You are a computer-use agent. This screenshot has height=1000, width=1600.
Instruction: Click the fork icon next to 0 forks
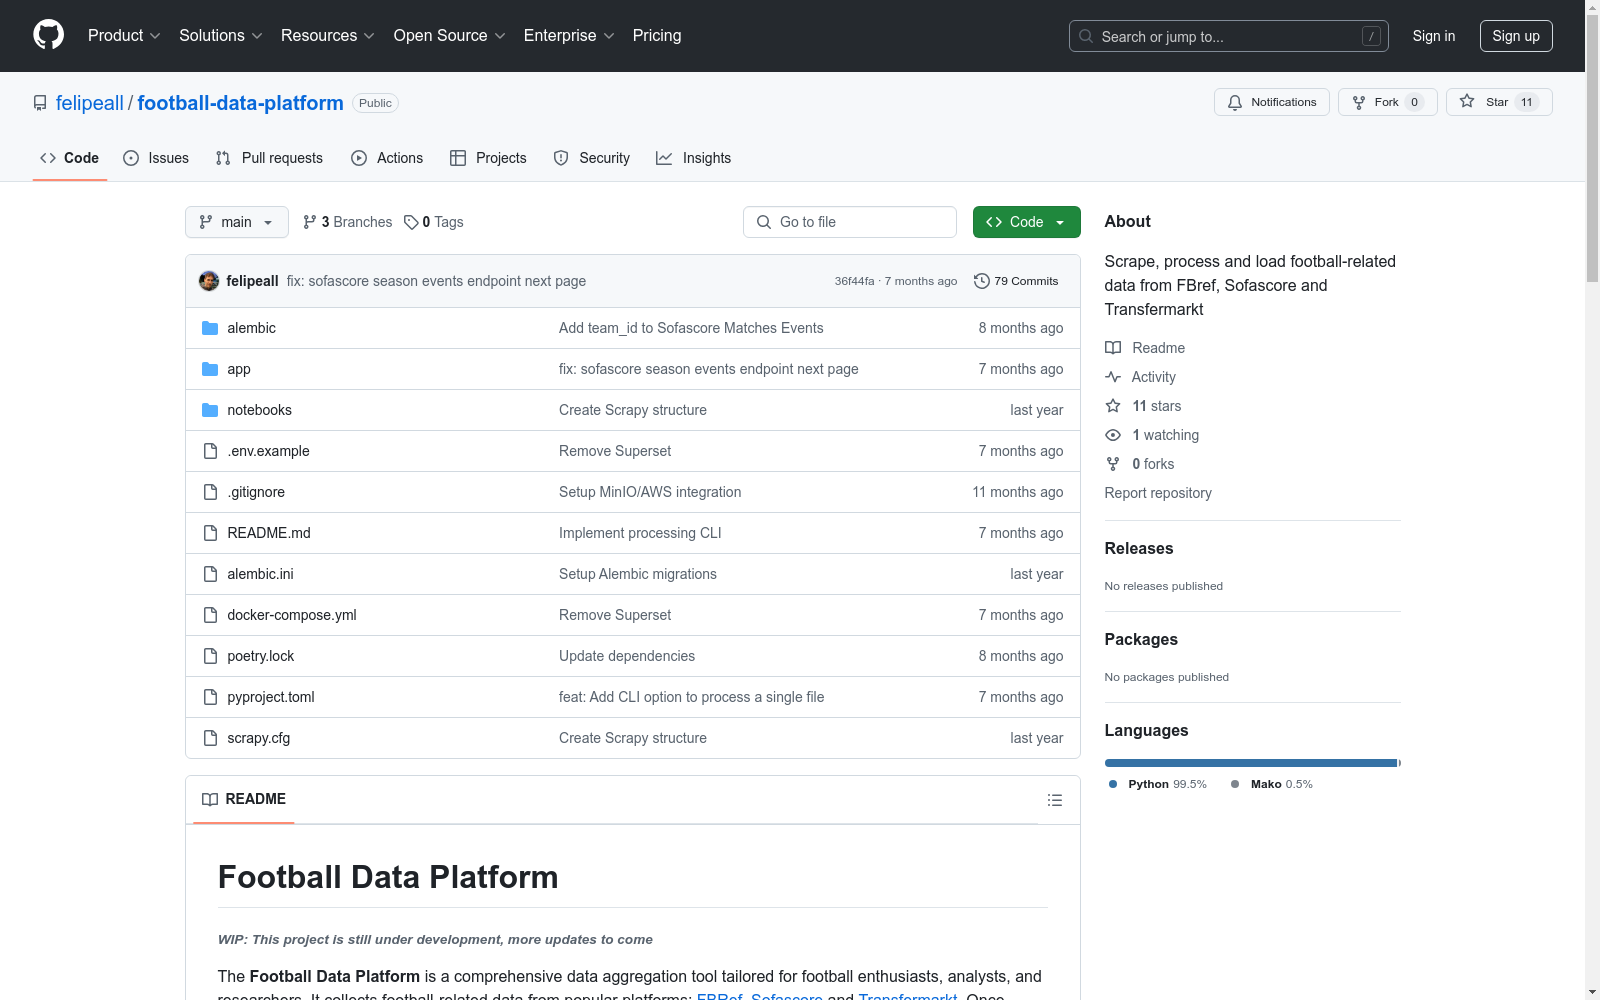(x=1113, y=464)
